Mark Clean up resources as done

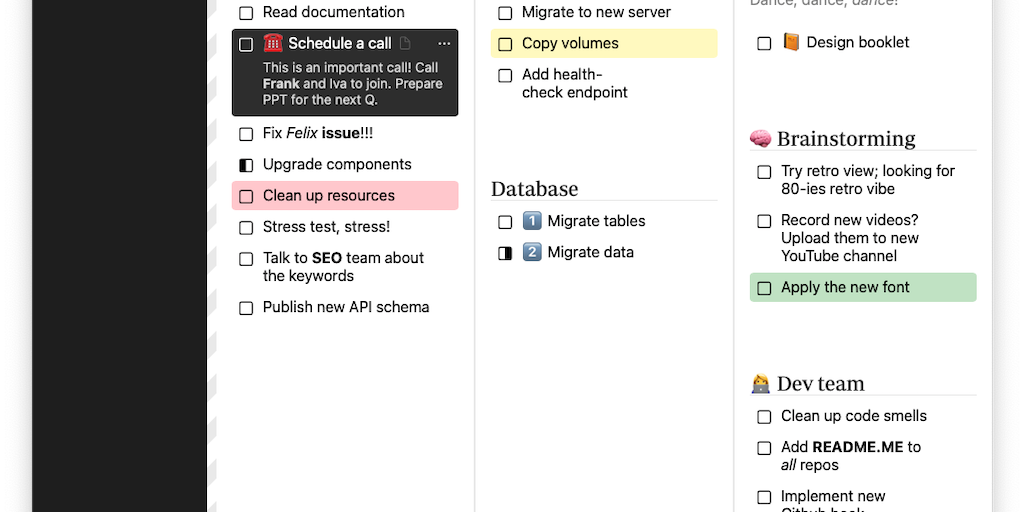[x=246, y=196]
